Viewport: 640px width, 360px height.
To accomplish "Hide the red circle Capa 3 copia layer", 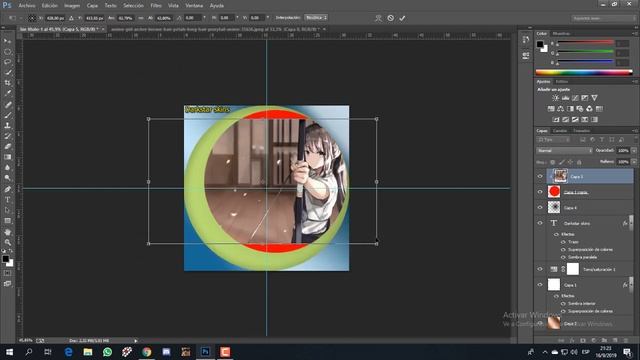I will coord(540,192).
